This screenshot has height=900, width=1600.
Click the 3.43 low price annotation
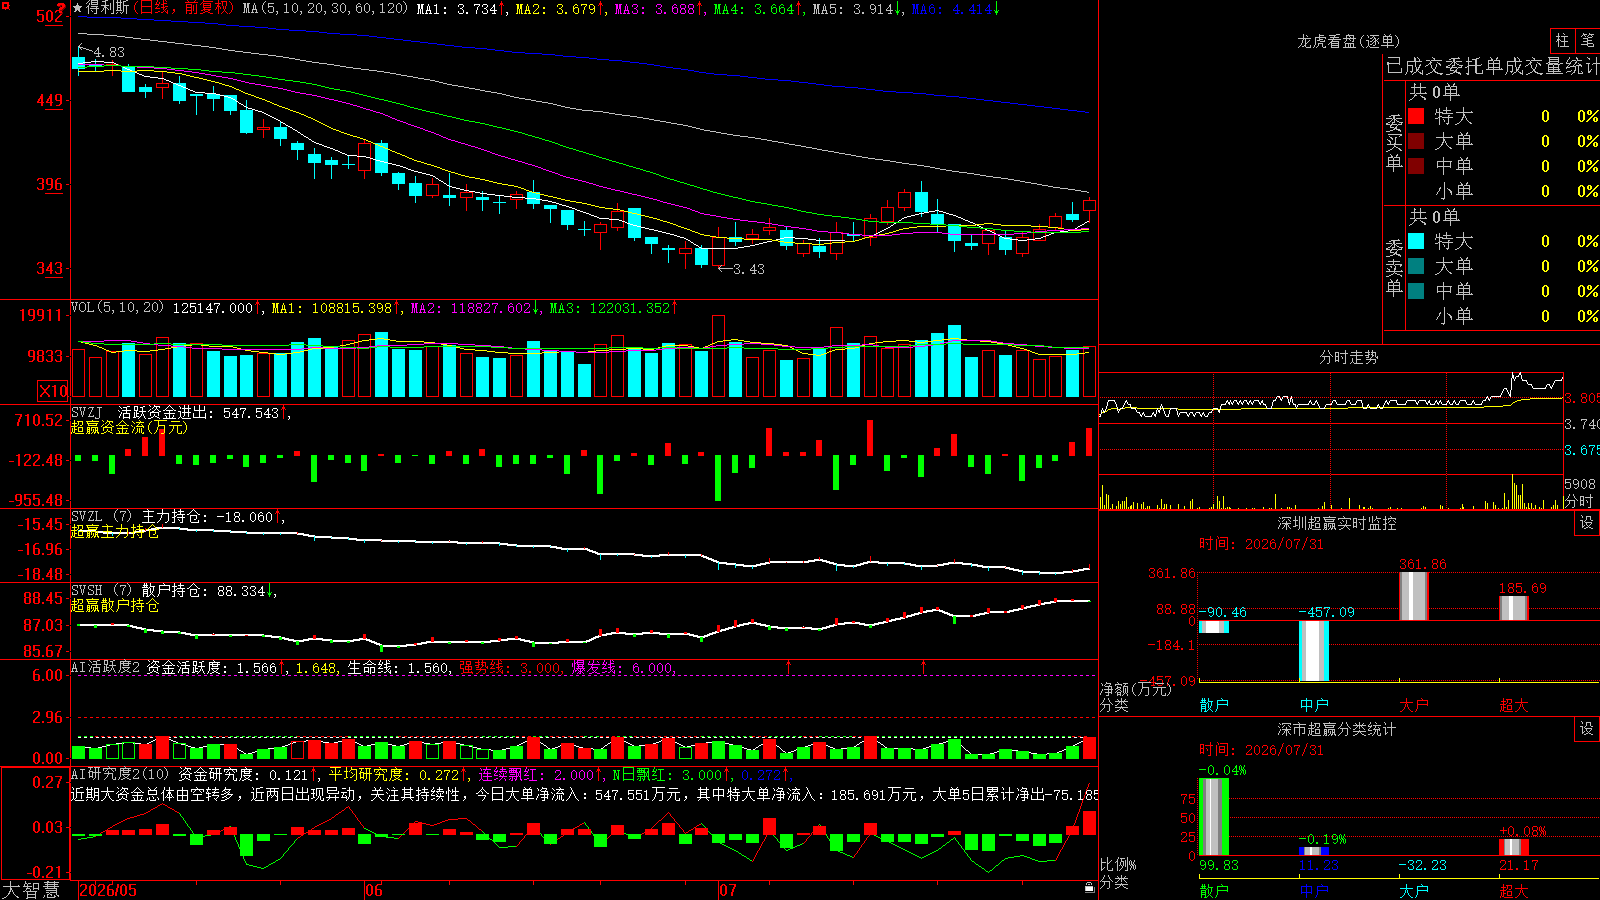pyautogui.click(x=748, y=269)
